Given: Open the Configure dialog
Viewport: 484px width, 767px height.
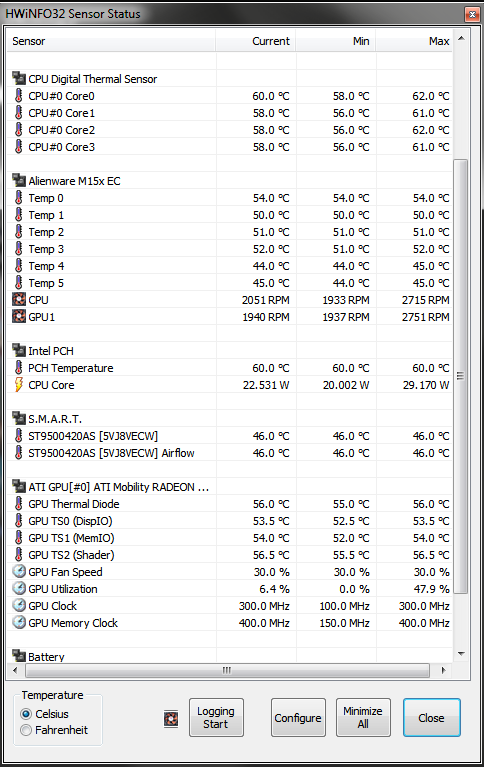Looking at the screenshot, I should [298, 718].
